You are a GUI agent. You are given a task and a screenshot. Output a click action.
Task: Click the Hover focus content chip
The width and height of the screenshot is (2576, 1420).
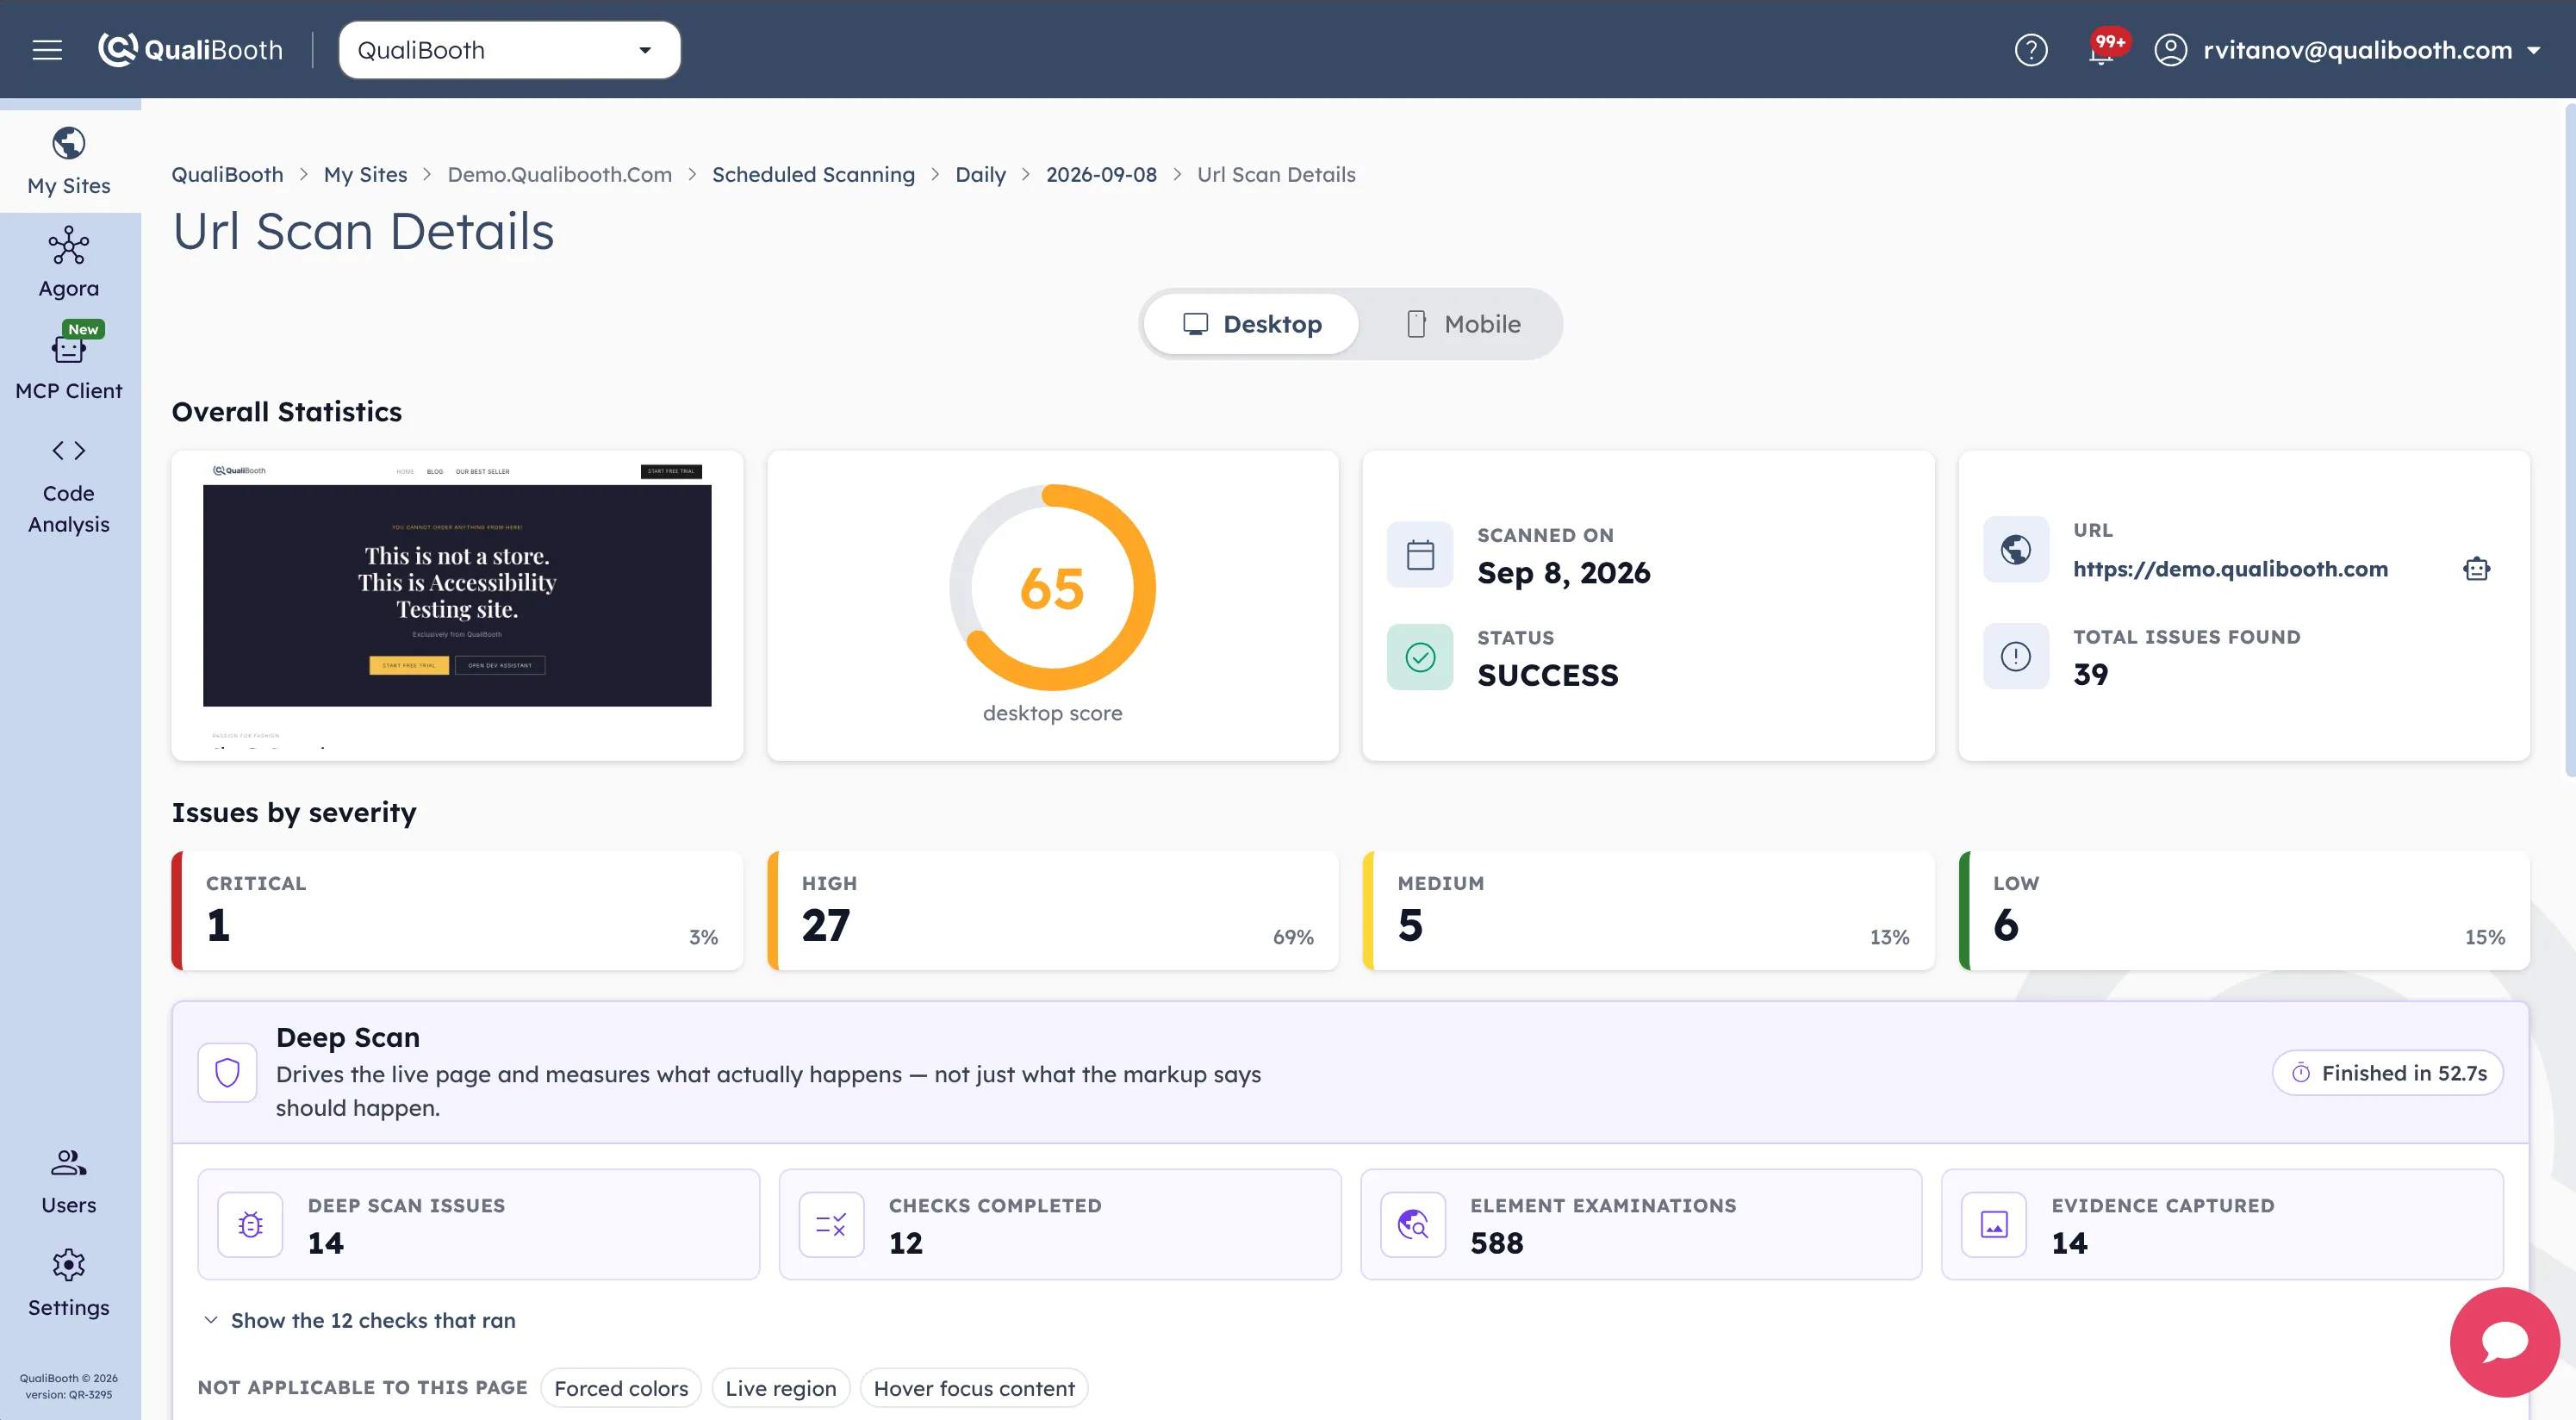[974, 1388]
